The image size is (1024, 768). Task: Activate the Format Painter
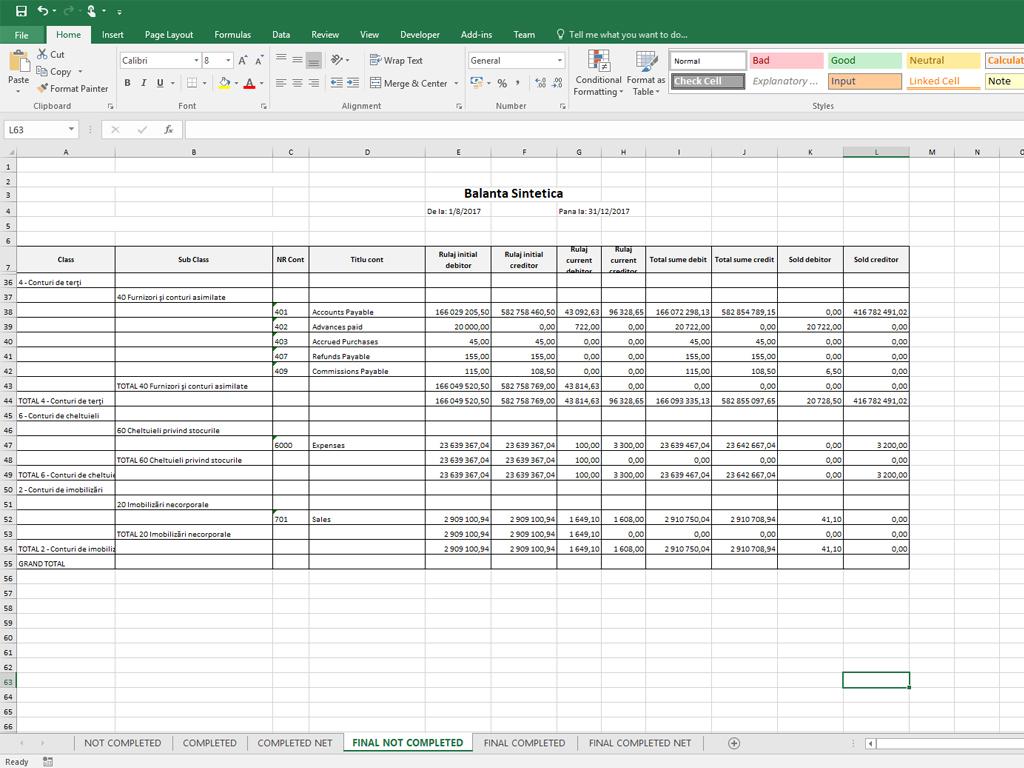[72, 88]
